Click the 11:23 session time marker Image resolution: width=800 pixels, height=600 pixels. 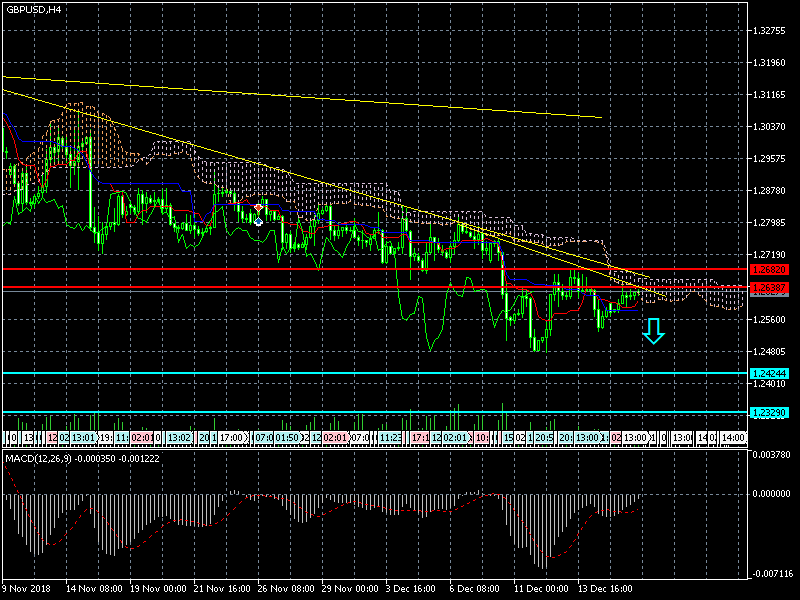tap(392, 438)
